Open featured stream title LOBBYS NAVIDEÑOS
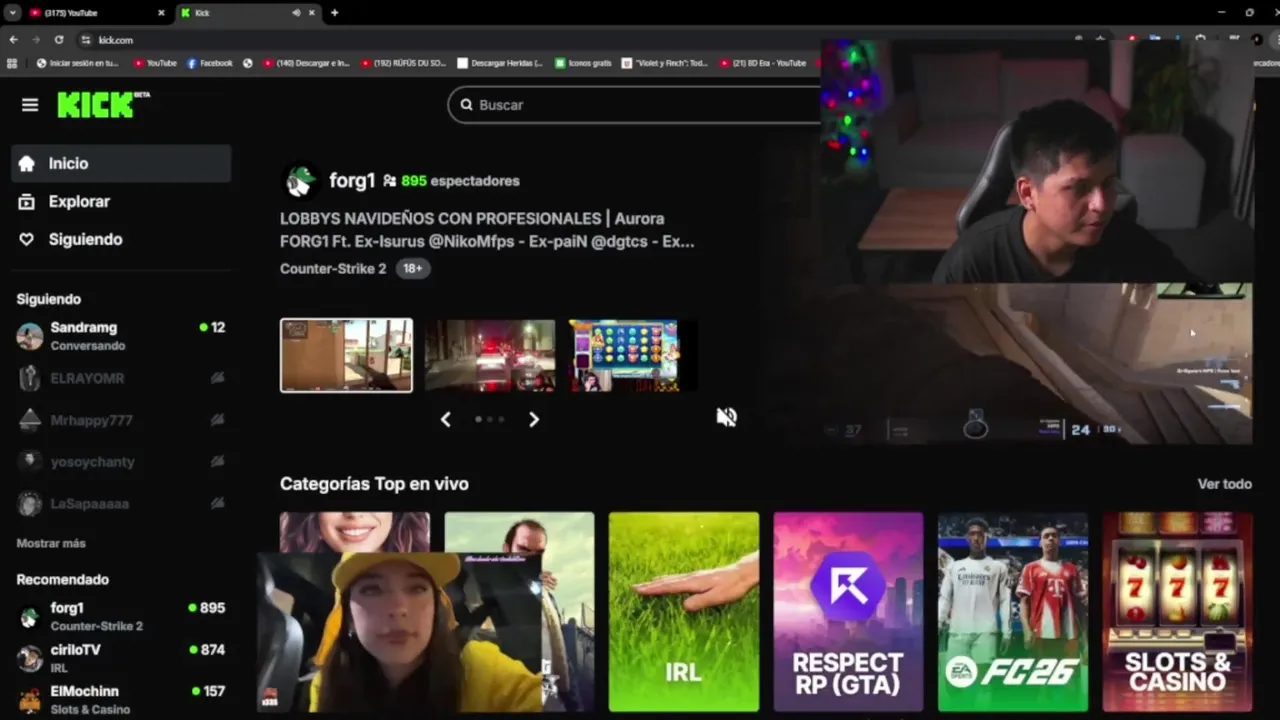The image size is (1280, 720). pos(487,230)
